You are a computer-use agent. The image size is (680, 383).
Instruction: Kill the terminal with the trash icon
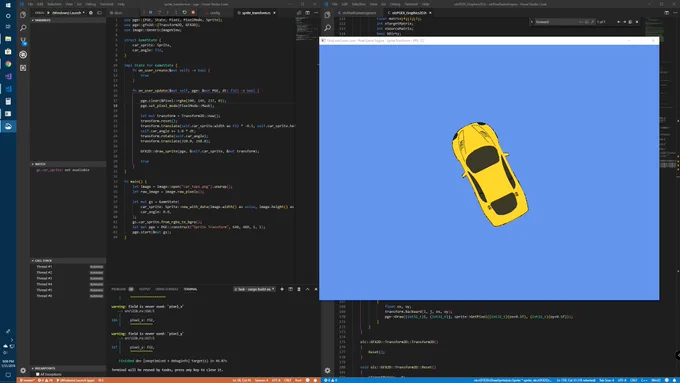(x=299, y=289)
